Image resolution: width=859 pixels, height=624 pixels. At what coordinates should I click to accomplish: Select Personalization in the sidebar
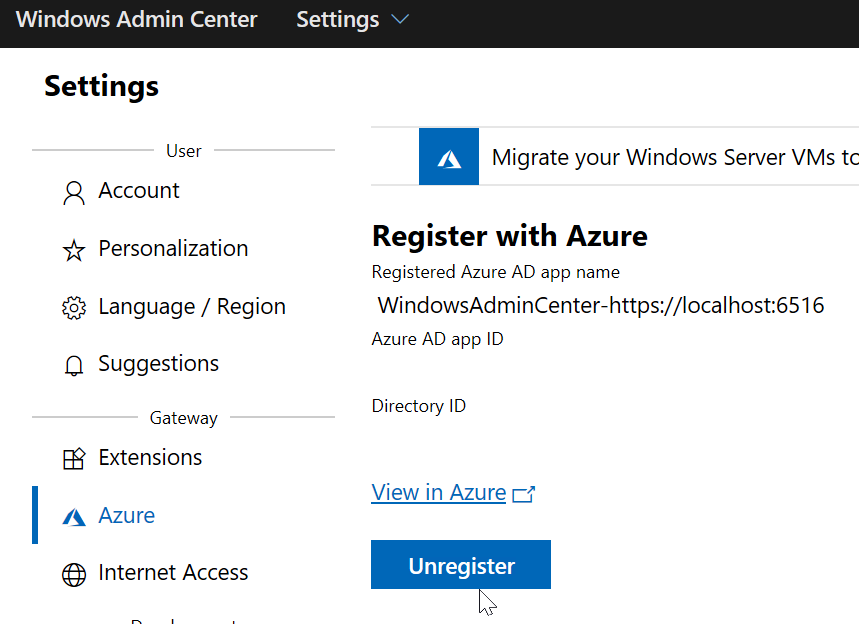(x=173, y=249)
